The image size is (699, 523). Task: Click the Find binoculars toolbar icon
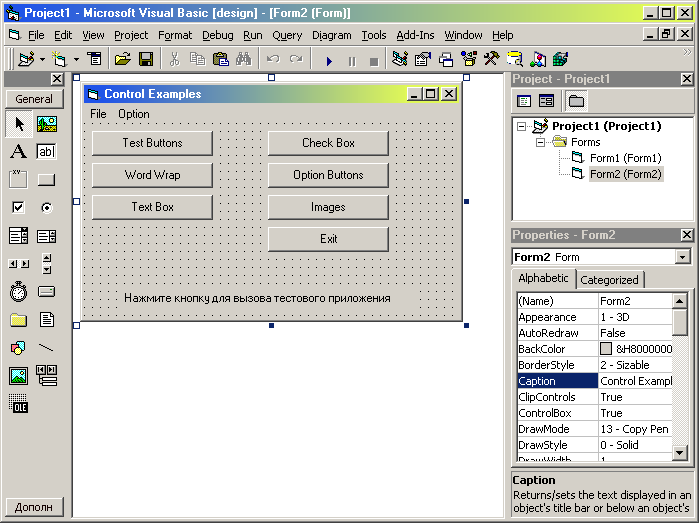coord(244,59)
